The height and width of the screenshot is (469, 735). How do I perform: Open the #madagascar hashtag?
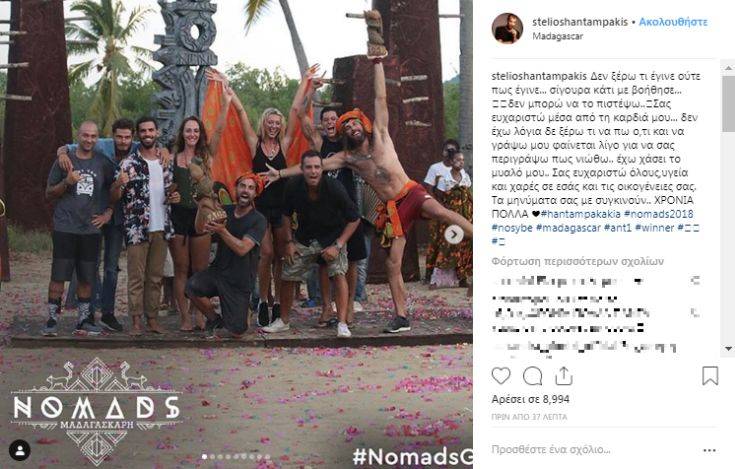[568, 228]
